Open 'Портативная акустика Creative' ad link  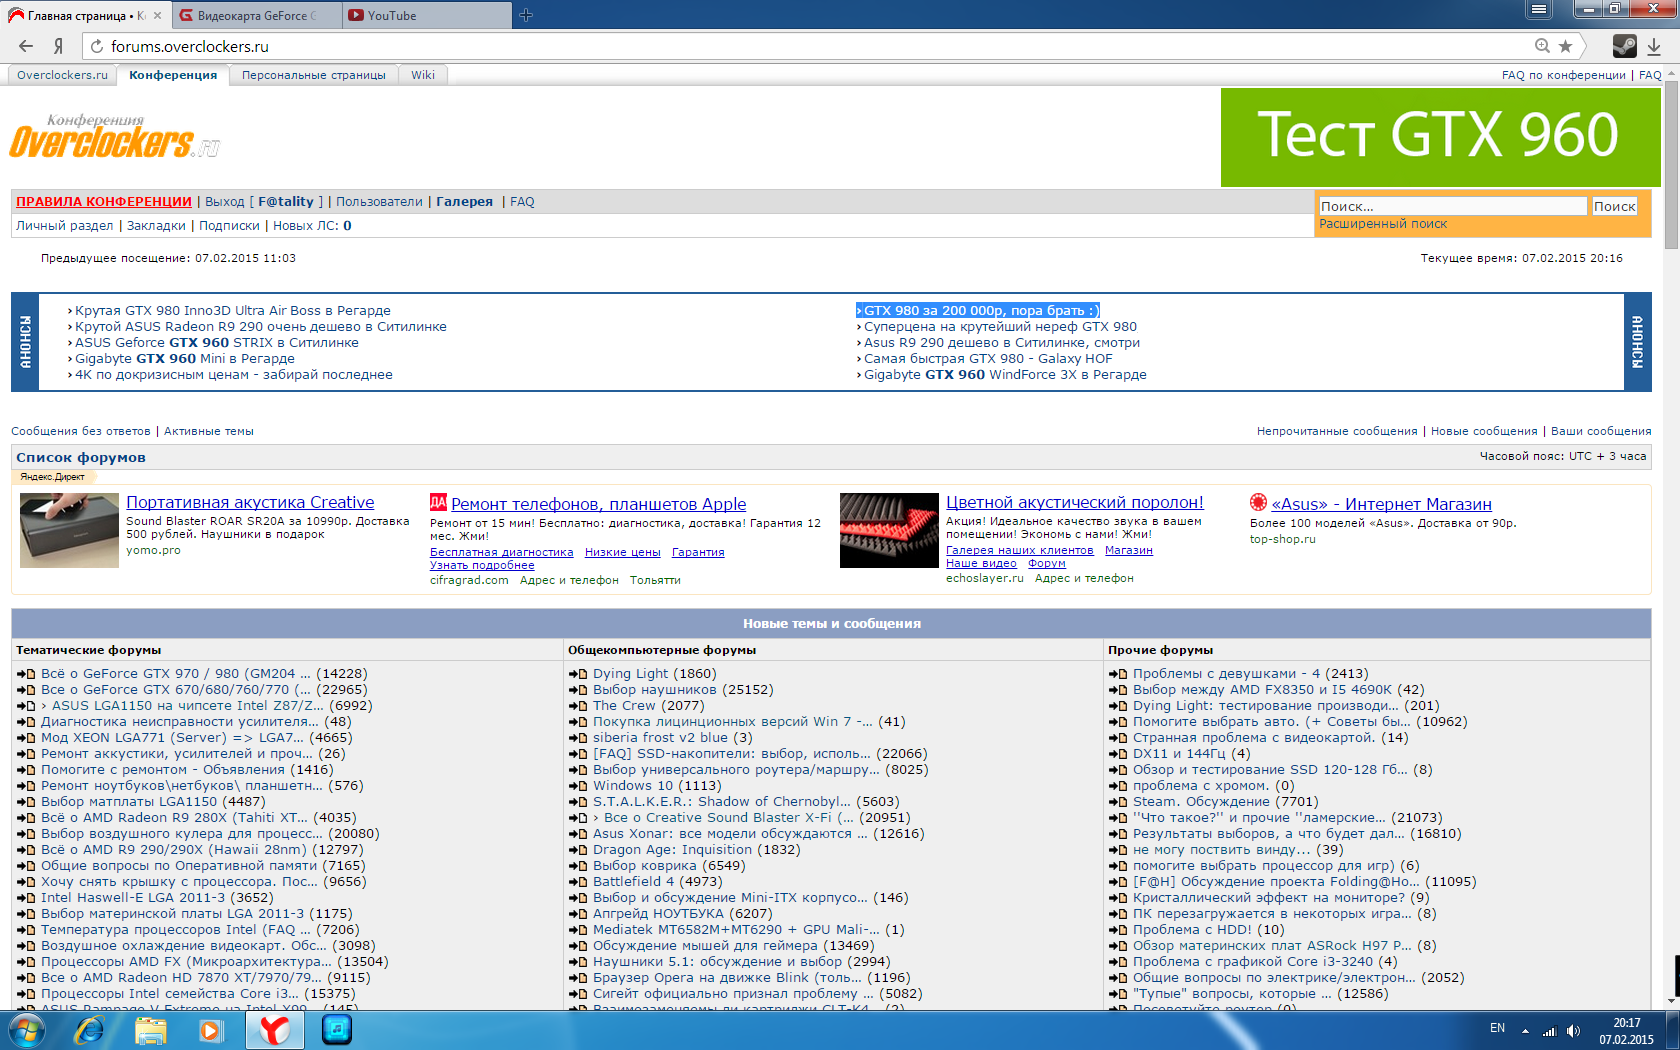click(250, 502)
